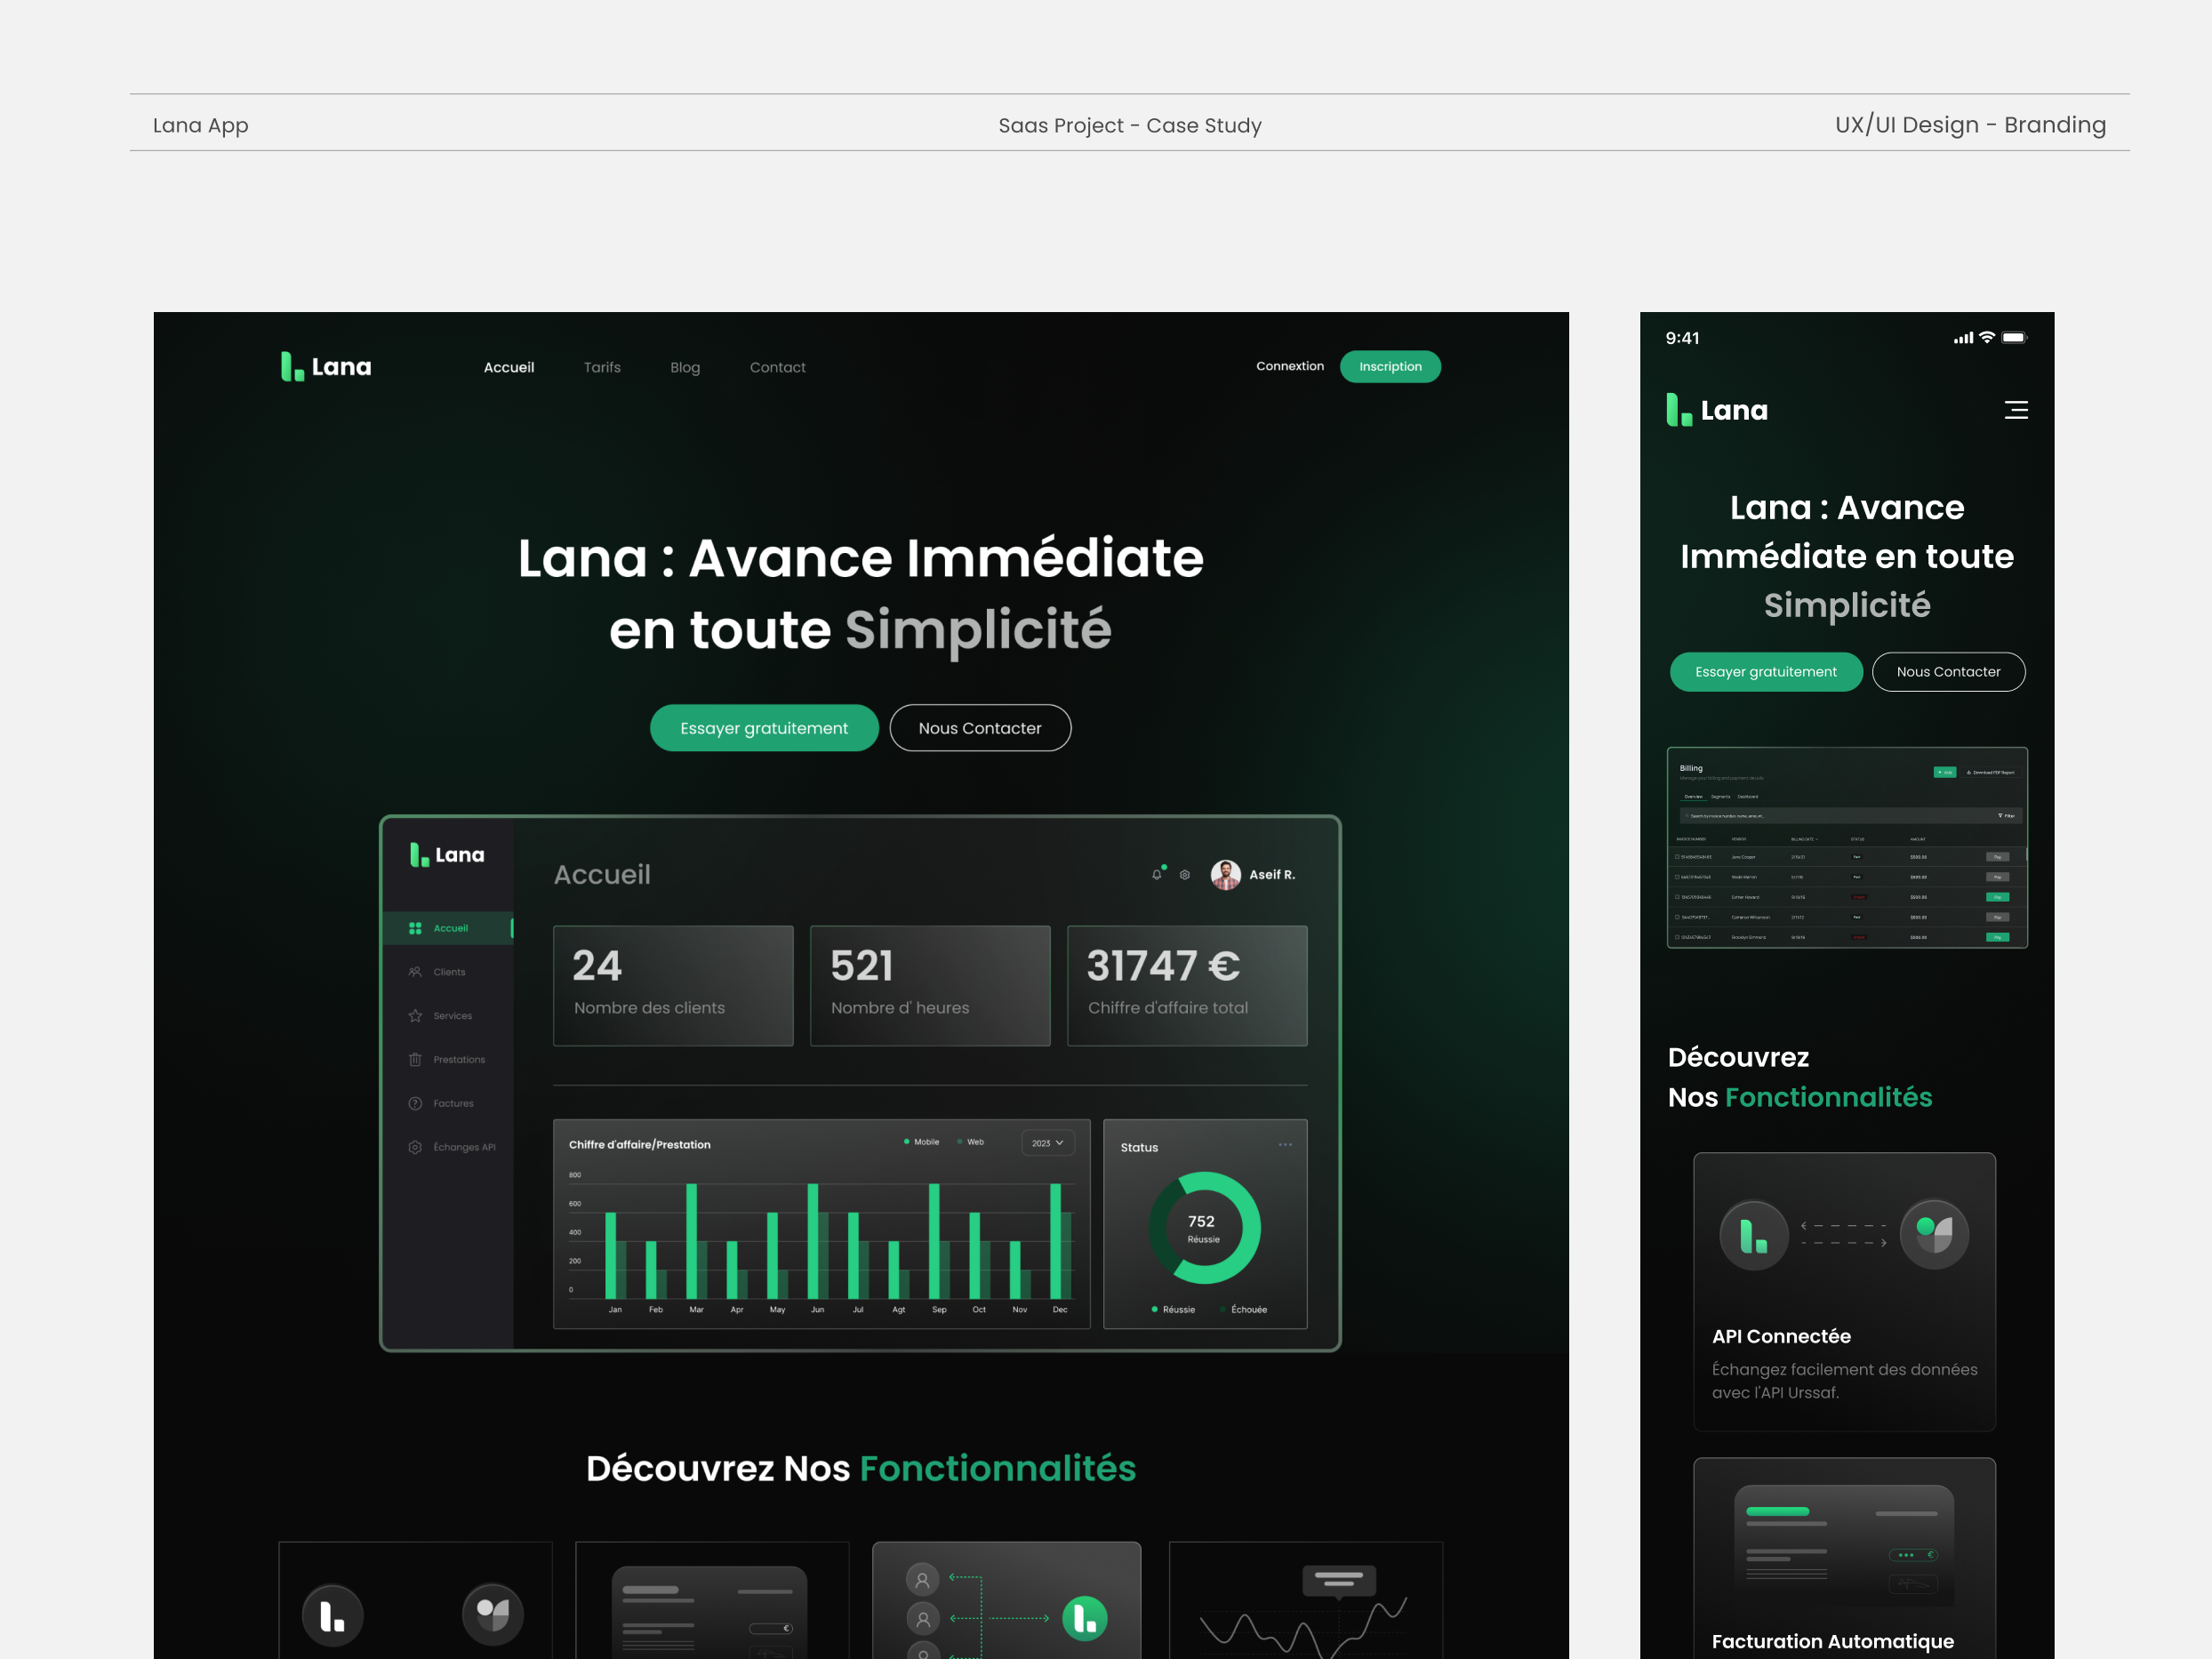This screenshot has width=2212, height=1659.
Task: Open the 2023 year dropdown on the chart
Action: (1048, 1143)
